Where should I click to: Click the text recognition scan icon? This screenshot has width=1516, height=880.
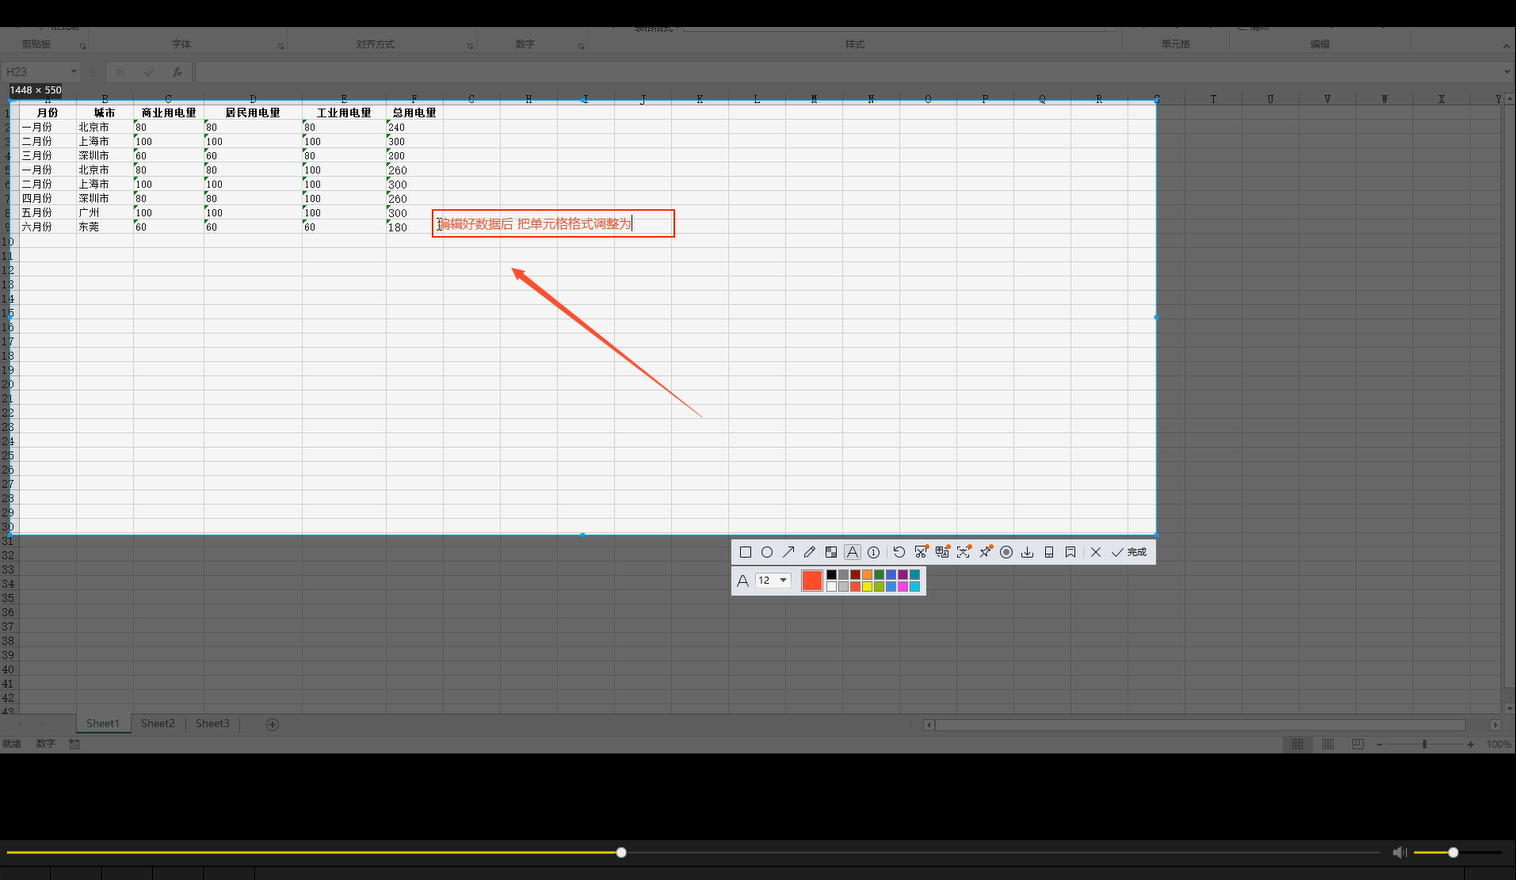964,552
